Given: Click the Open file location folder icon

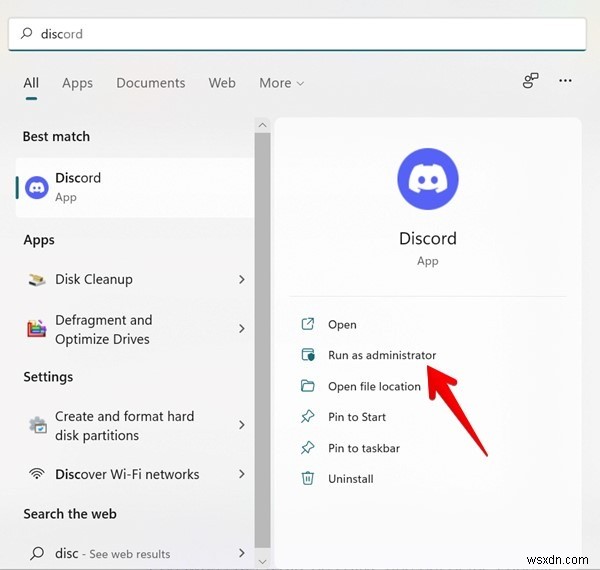Looking at the screenshot, I should pyautogui.click(x=308, y=386).
